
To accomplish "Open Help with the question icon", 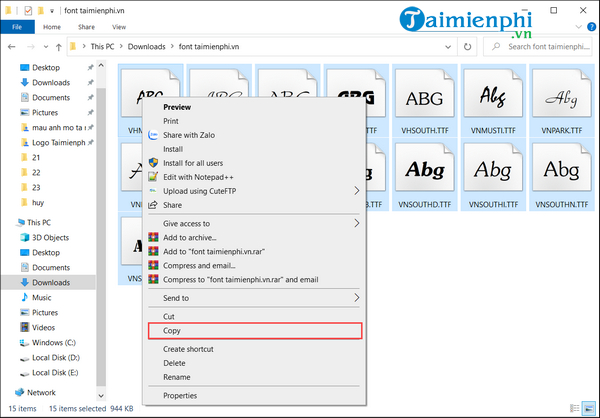I will click(592, 27).
